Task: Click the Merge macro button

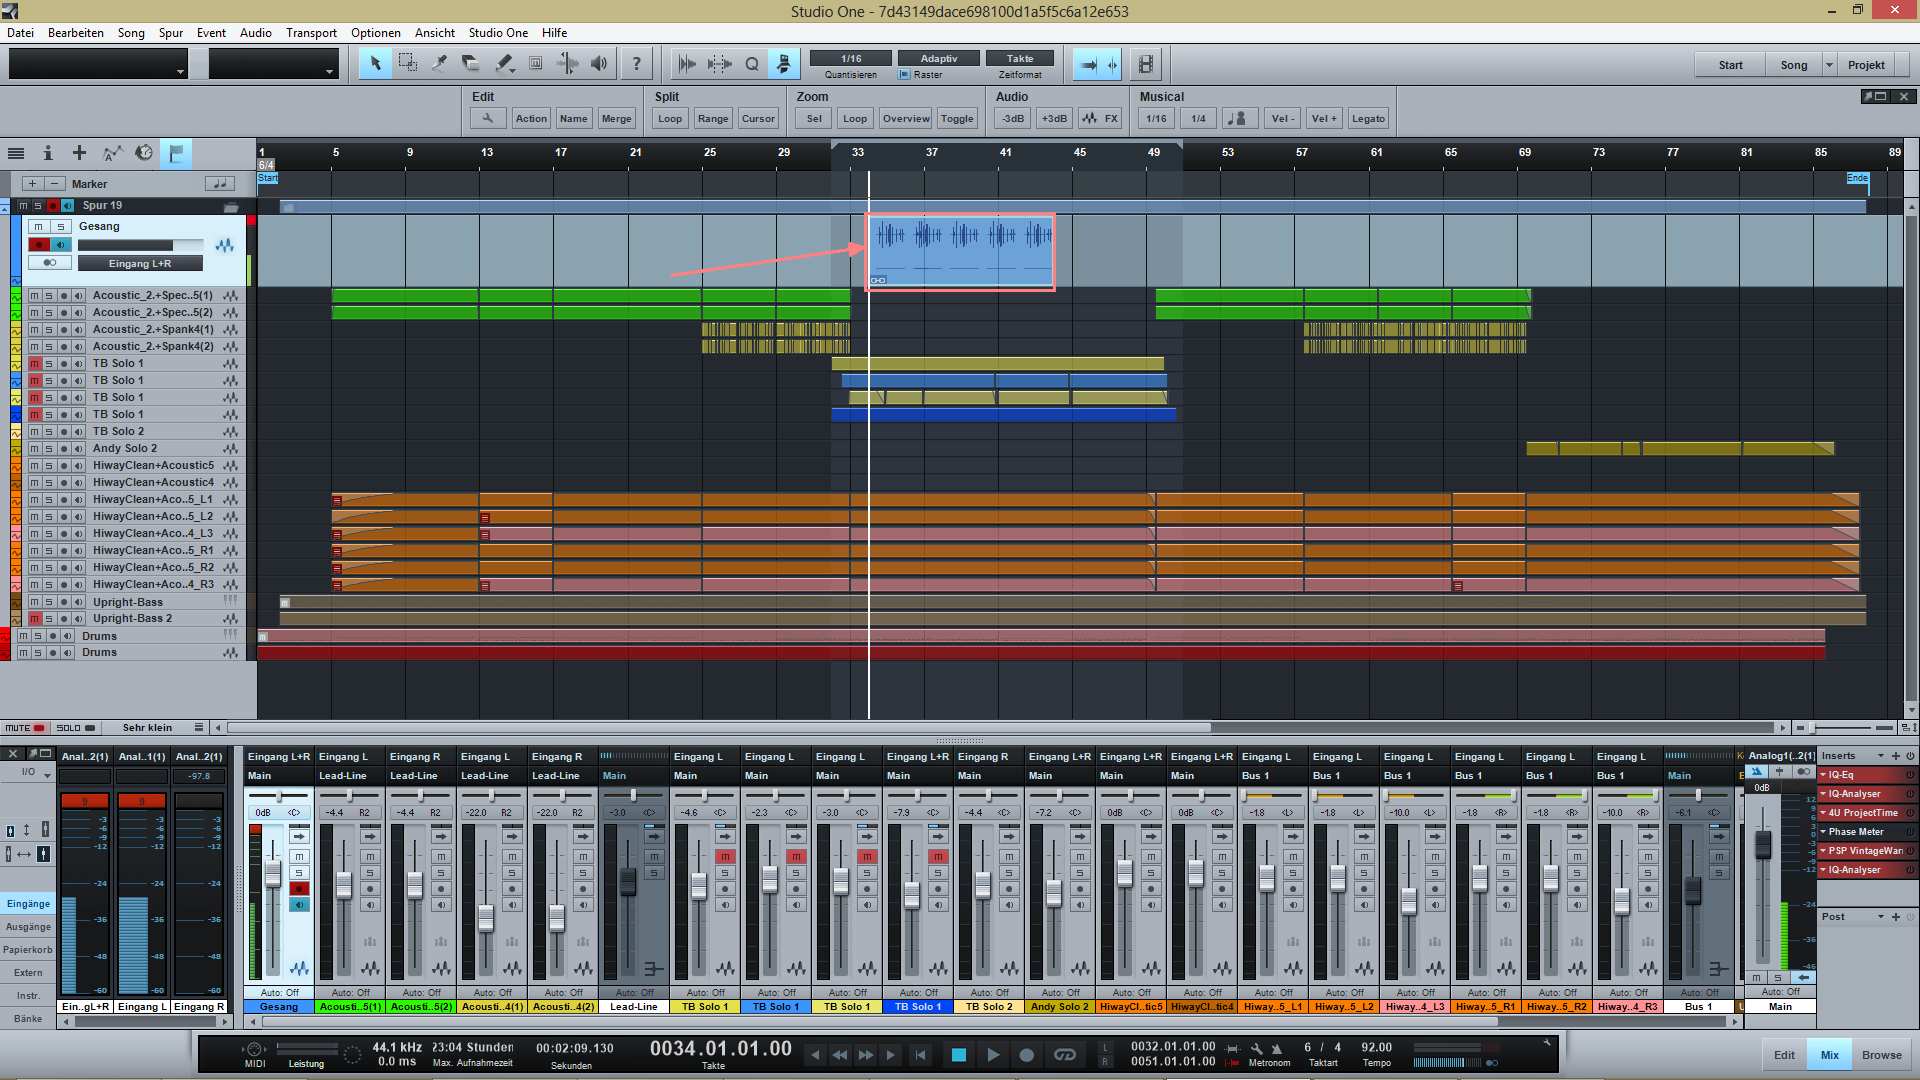Action: 616,118
